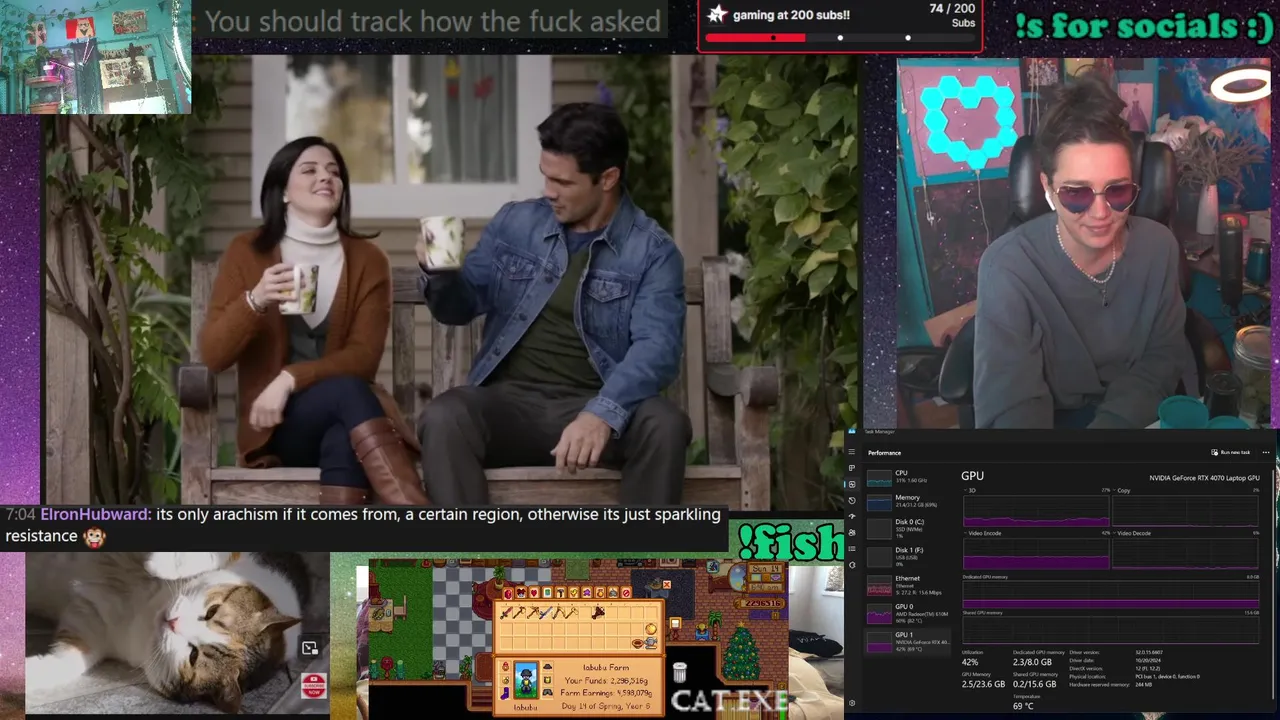Click Stardew inventory trash can
The image size is (1280, 720).
pyautogui.click(x=680, y=672)
